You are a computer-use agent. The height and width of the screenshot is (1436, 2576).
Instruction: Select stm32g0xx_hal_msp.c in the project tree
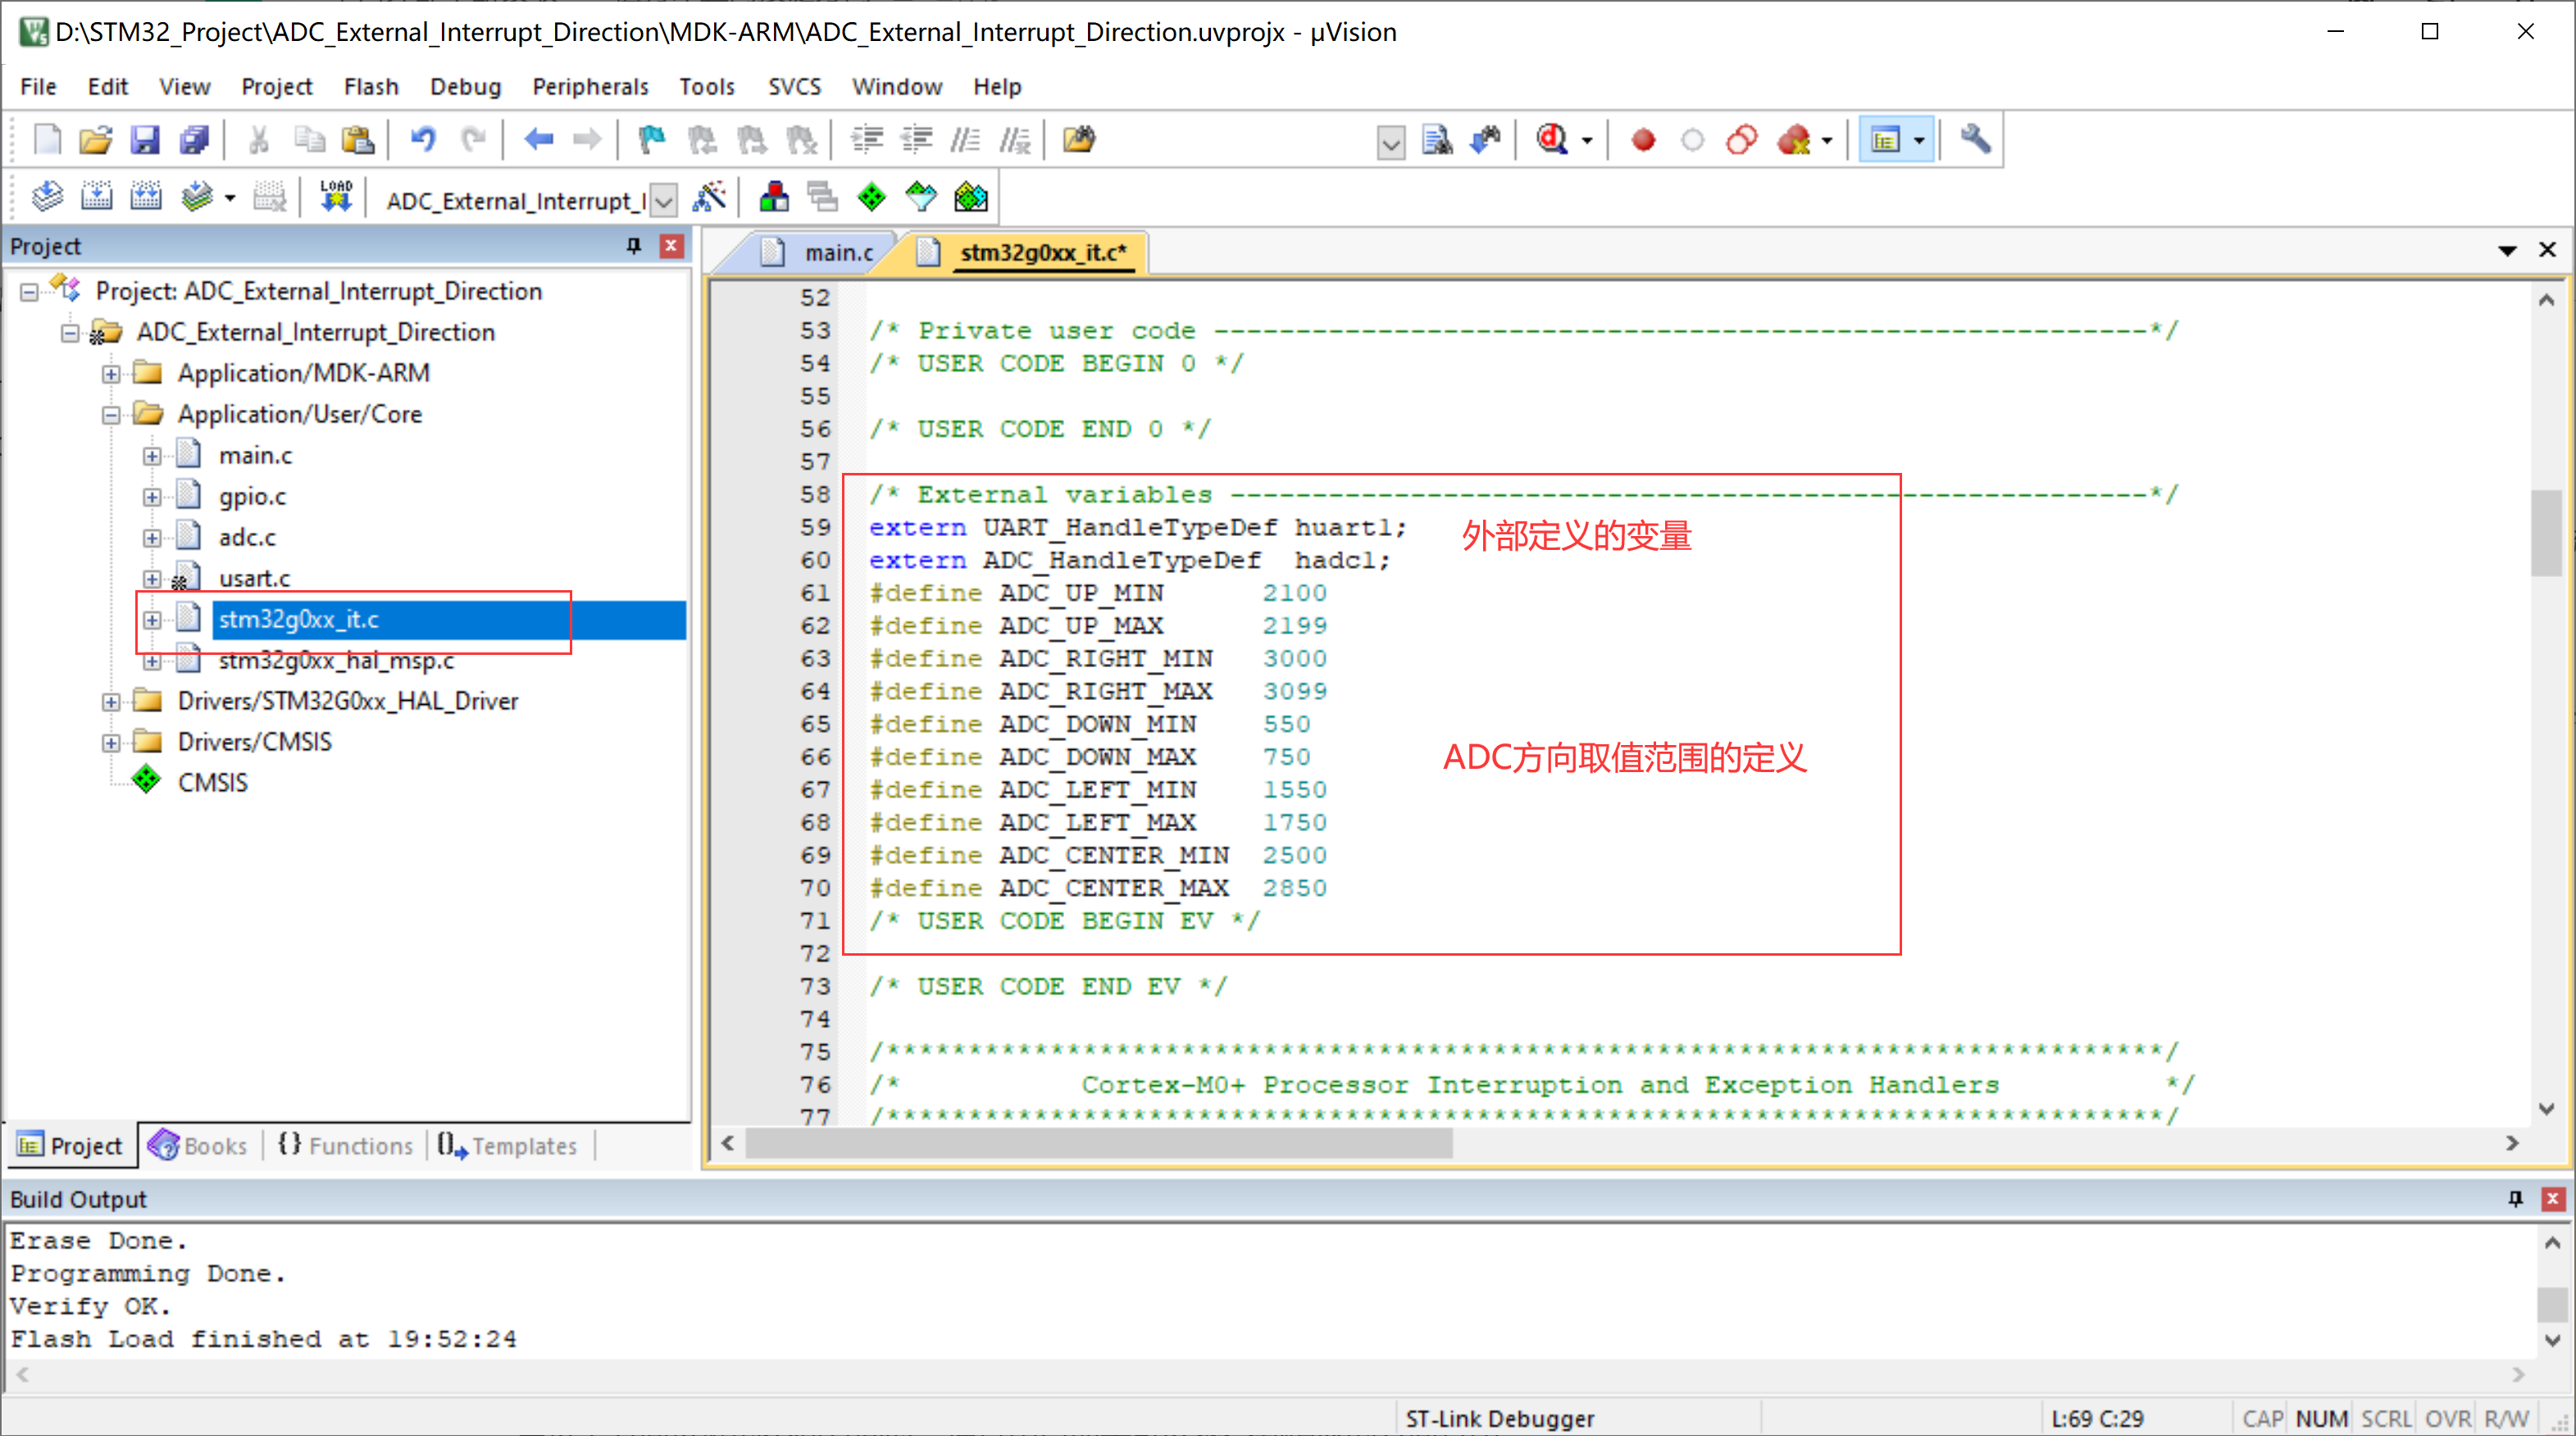click(336, 660)
